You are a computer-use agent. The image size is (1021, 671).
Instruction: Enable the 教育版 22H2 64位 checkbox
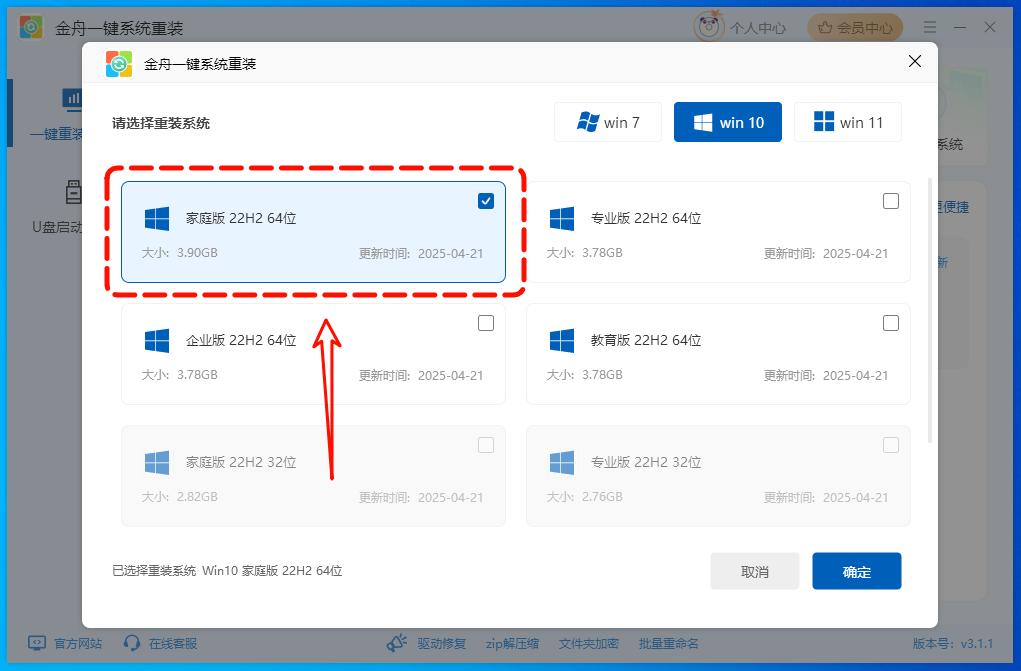tap(891, 322)
